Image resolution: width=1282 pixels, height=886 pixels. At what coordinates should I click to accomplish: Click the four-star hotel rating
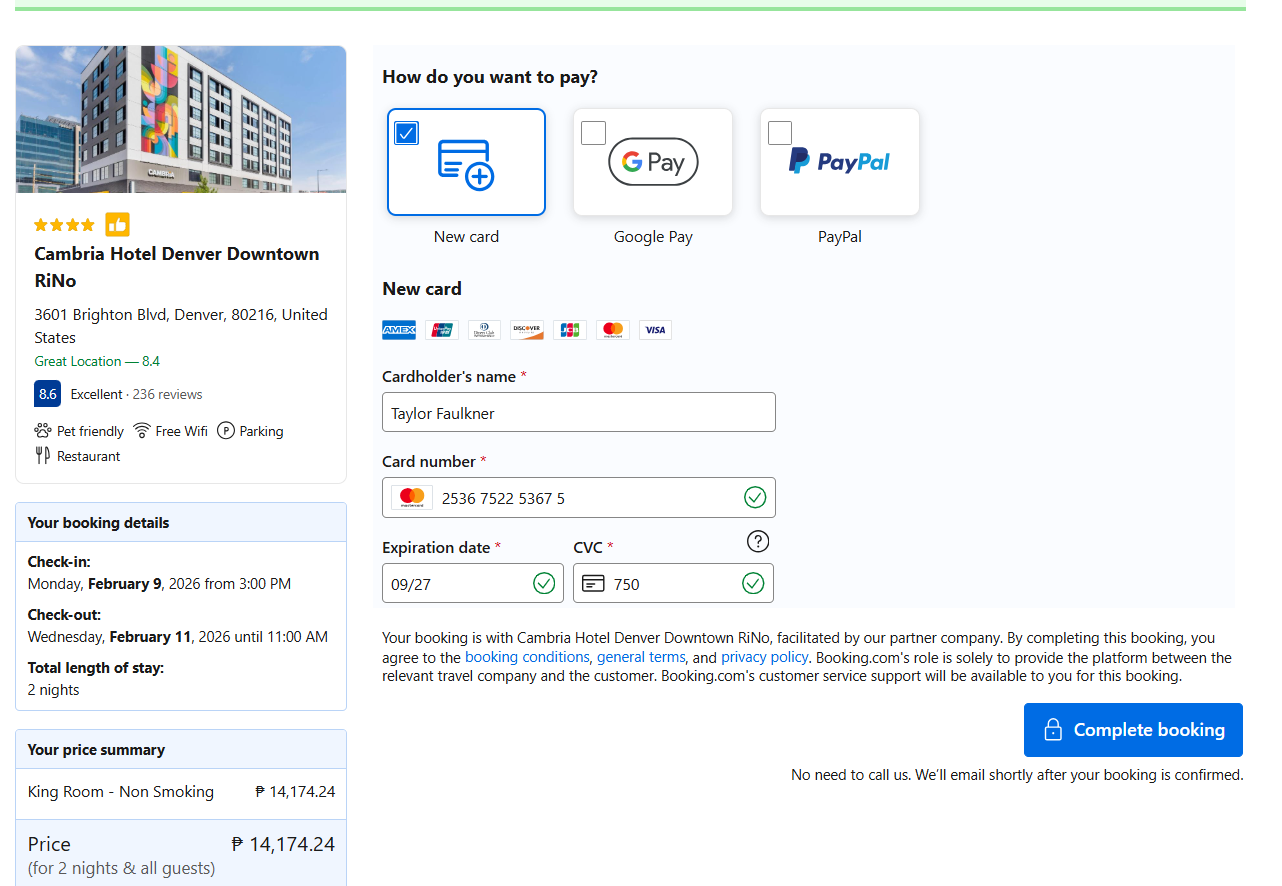[65, 225]
